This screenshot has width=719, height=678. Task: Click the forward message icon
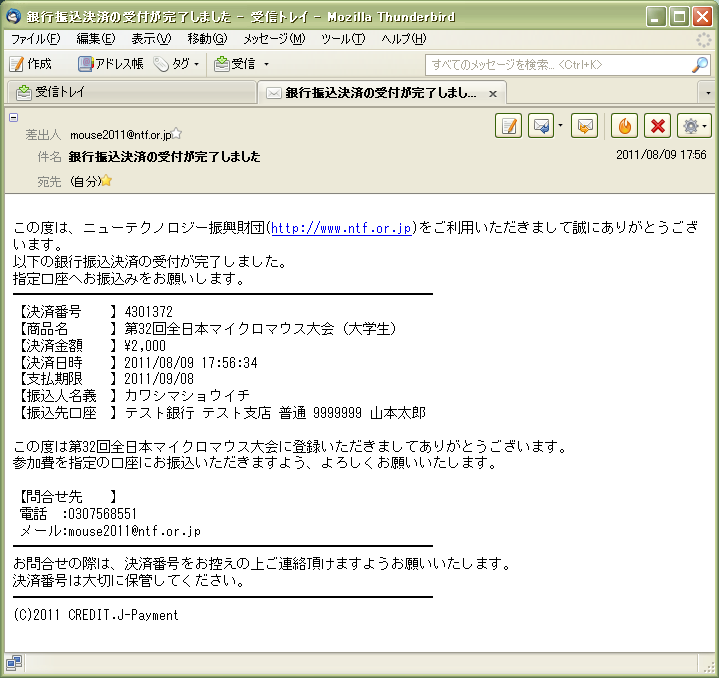click(x=584, y=126)
